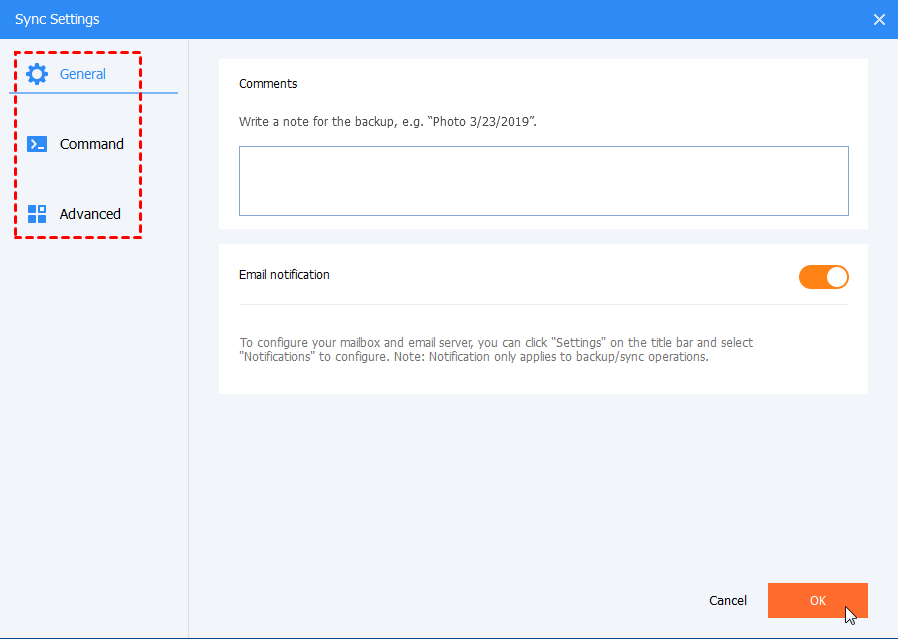The width and height of the screenshot is (898, 639).
Task: Select the terminal icon next to Command
Action: tap(37, 143)
